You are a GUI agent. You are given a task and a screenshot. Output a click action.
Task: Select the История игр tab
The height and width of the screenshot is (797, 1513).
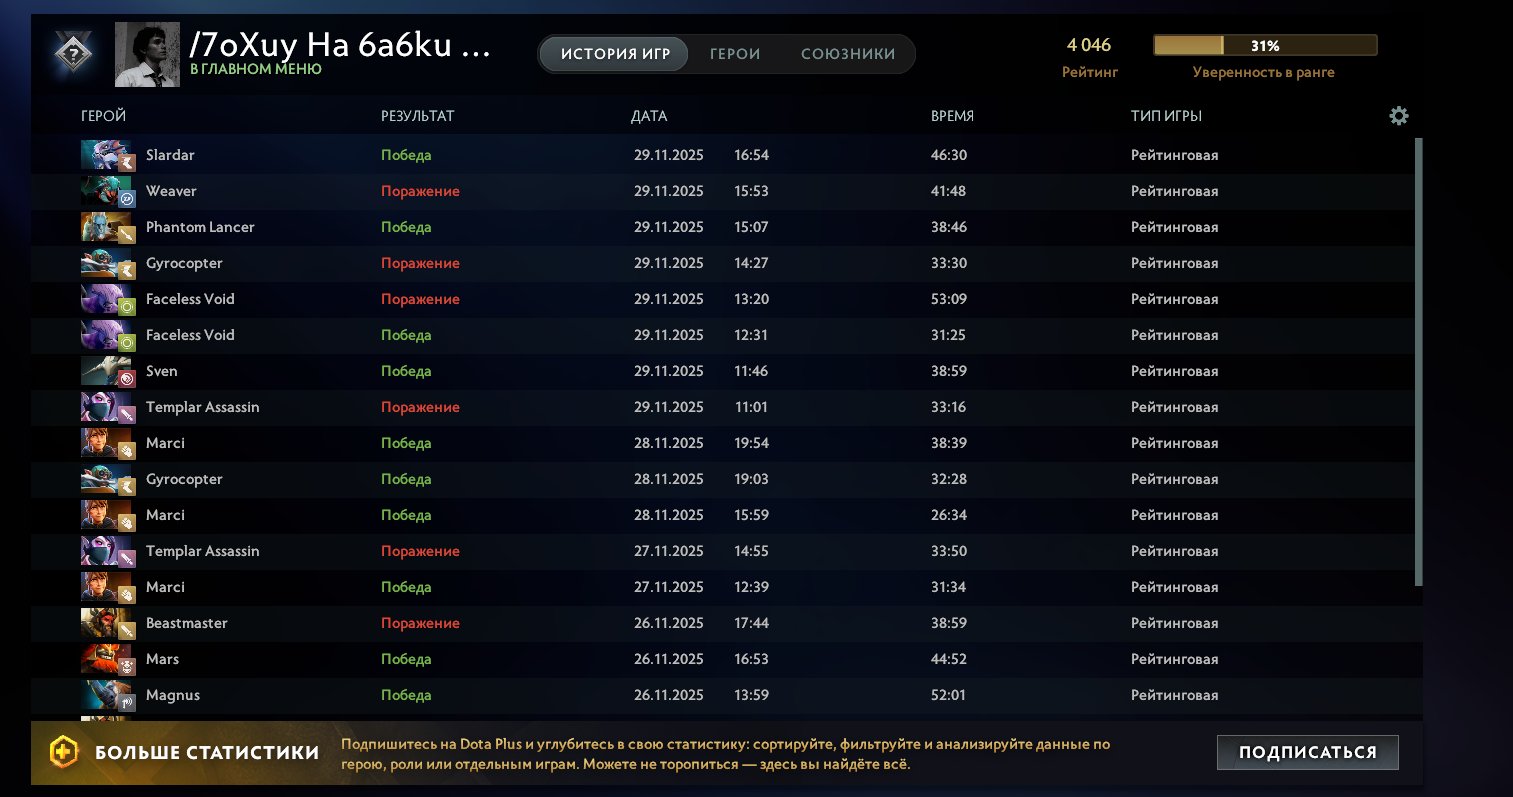coord(615,54)
